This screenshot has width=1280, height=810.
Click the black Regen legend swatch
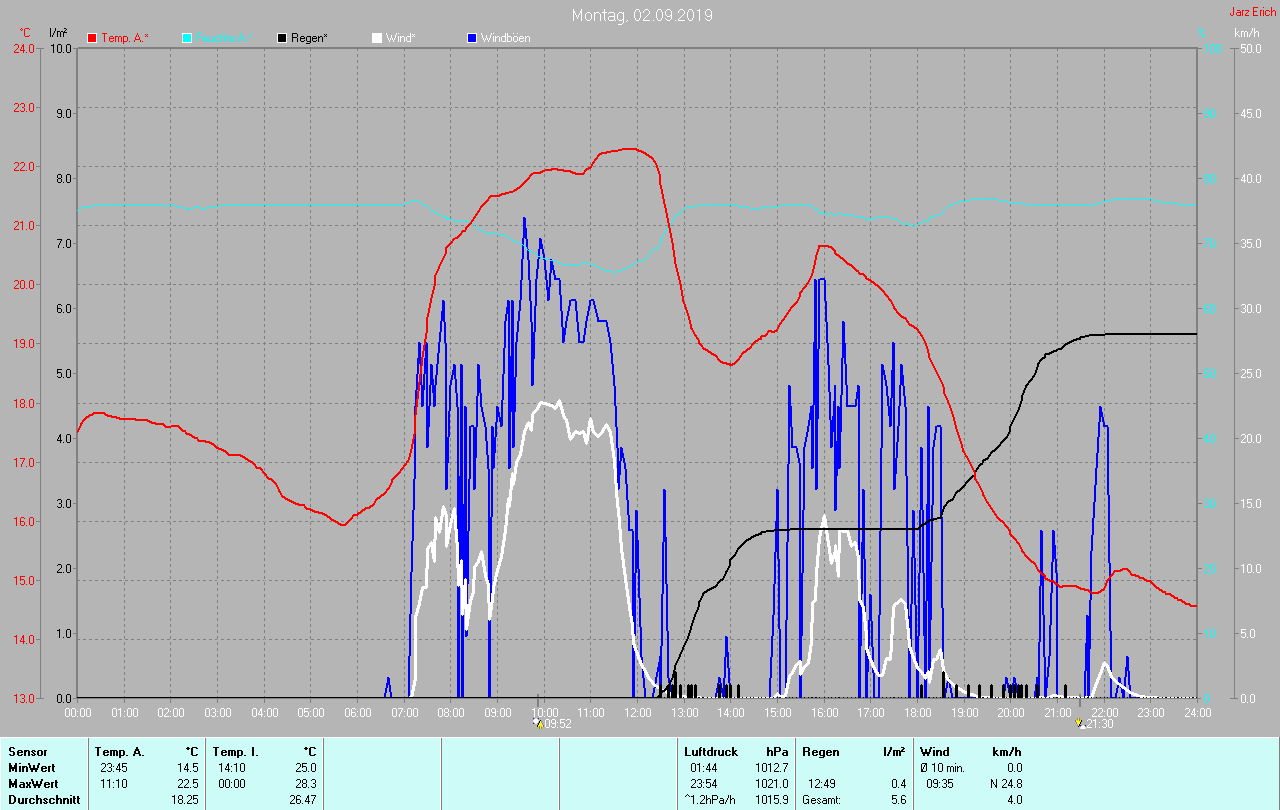pyautogui.click(x=283, y=38)
